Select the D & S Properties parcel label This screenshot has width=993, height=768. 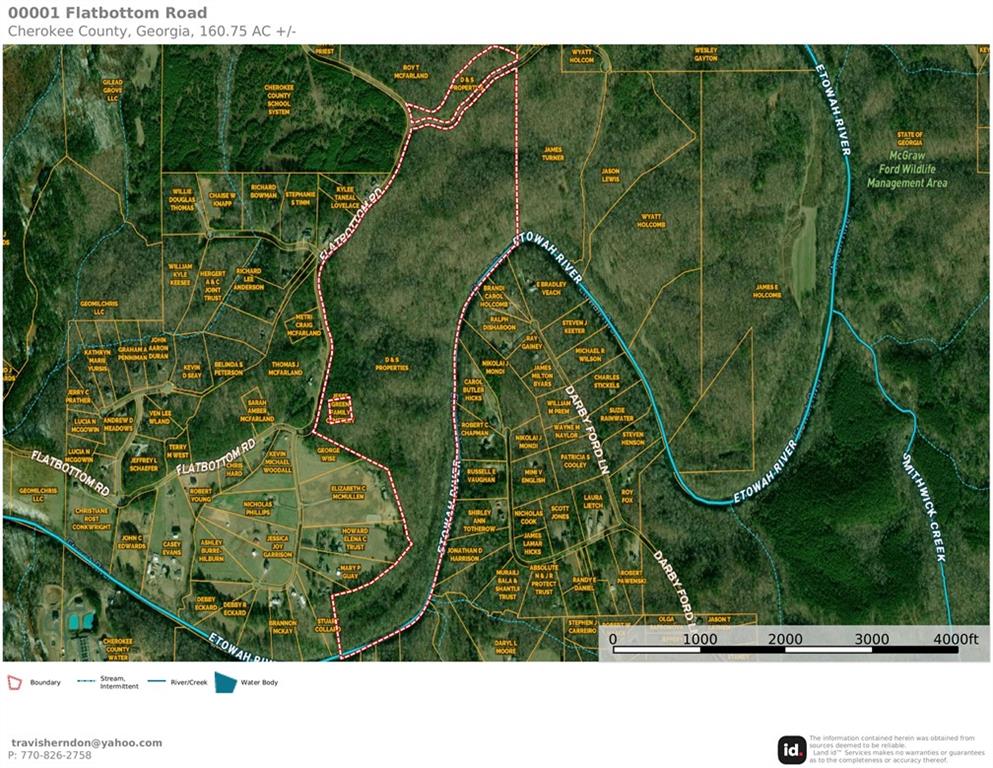click(x=389, y=365)
